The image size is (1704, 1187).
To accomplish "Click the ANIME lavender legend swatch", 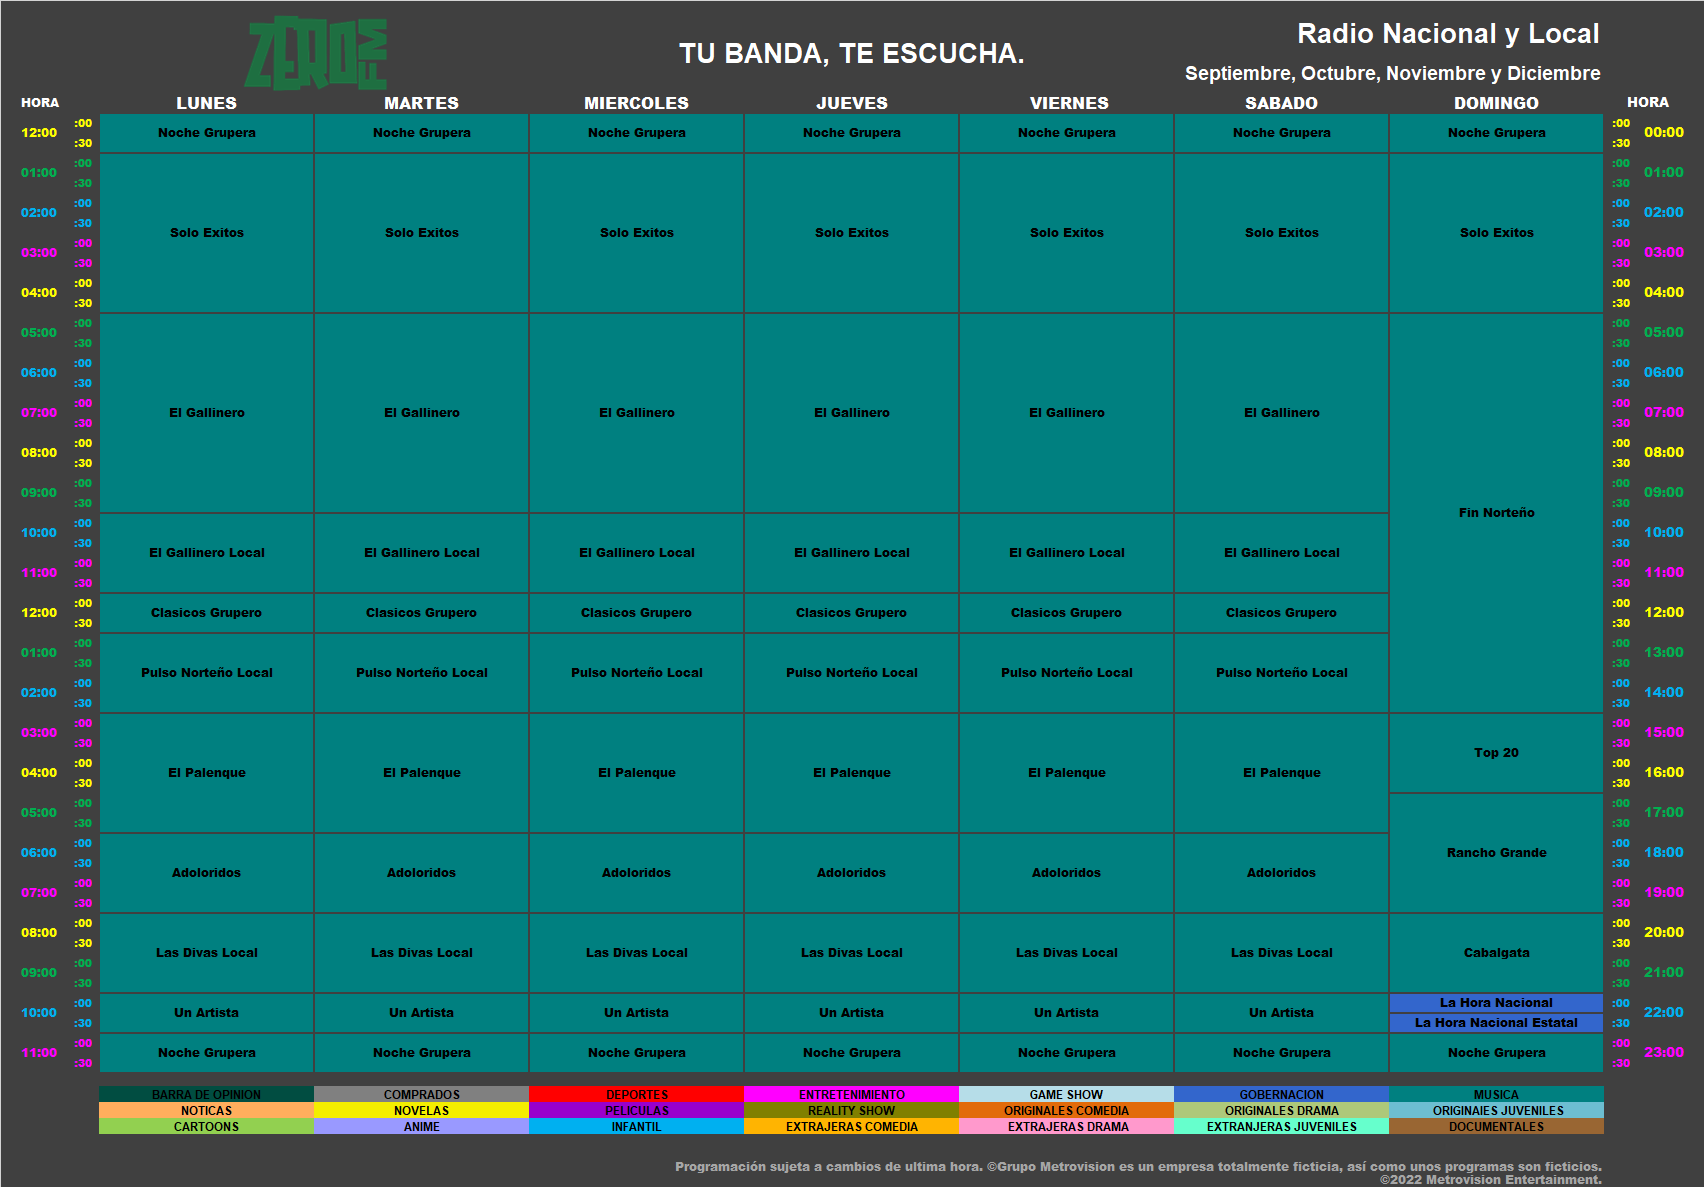I will (422, 1126).
